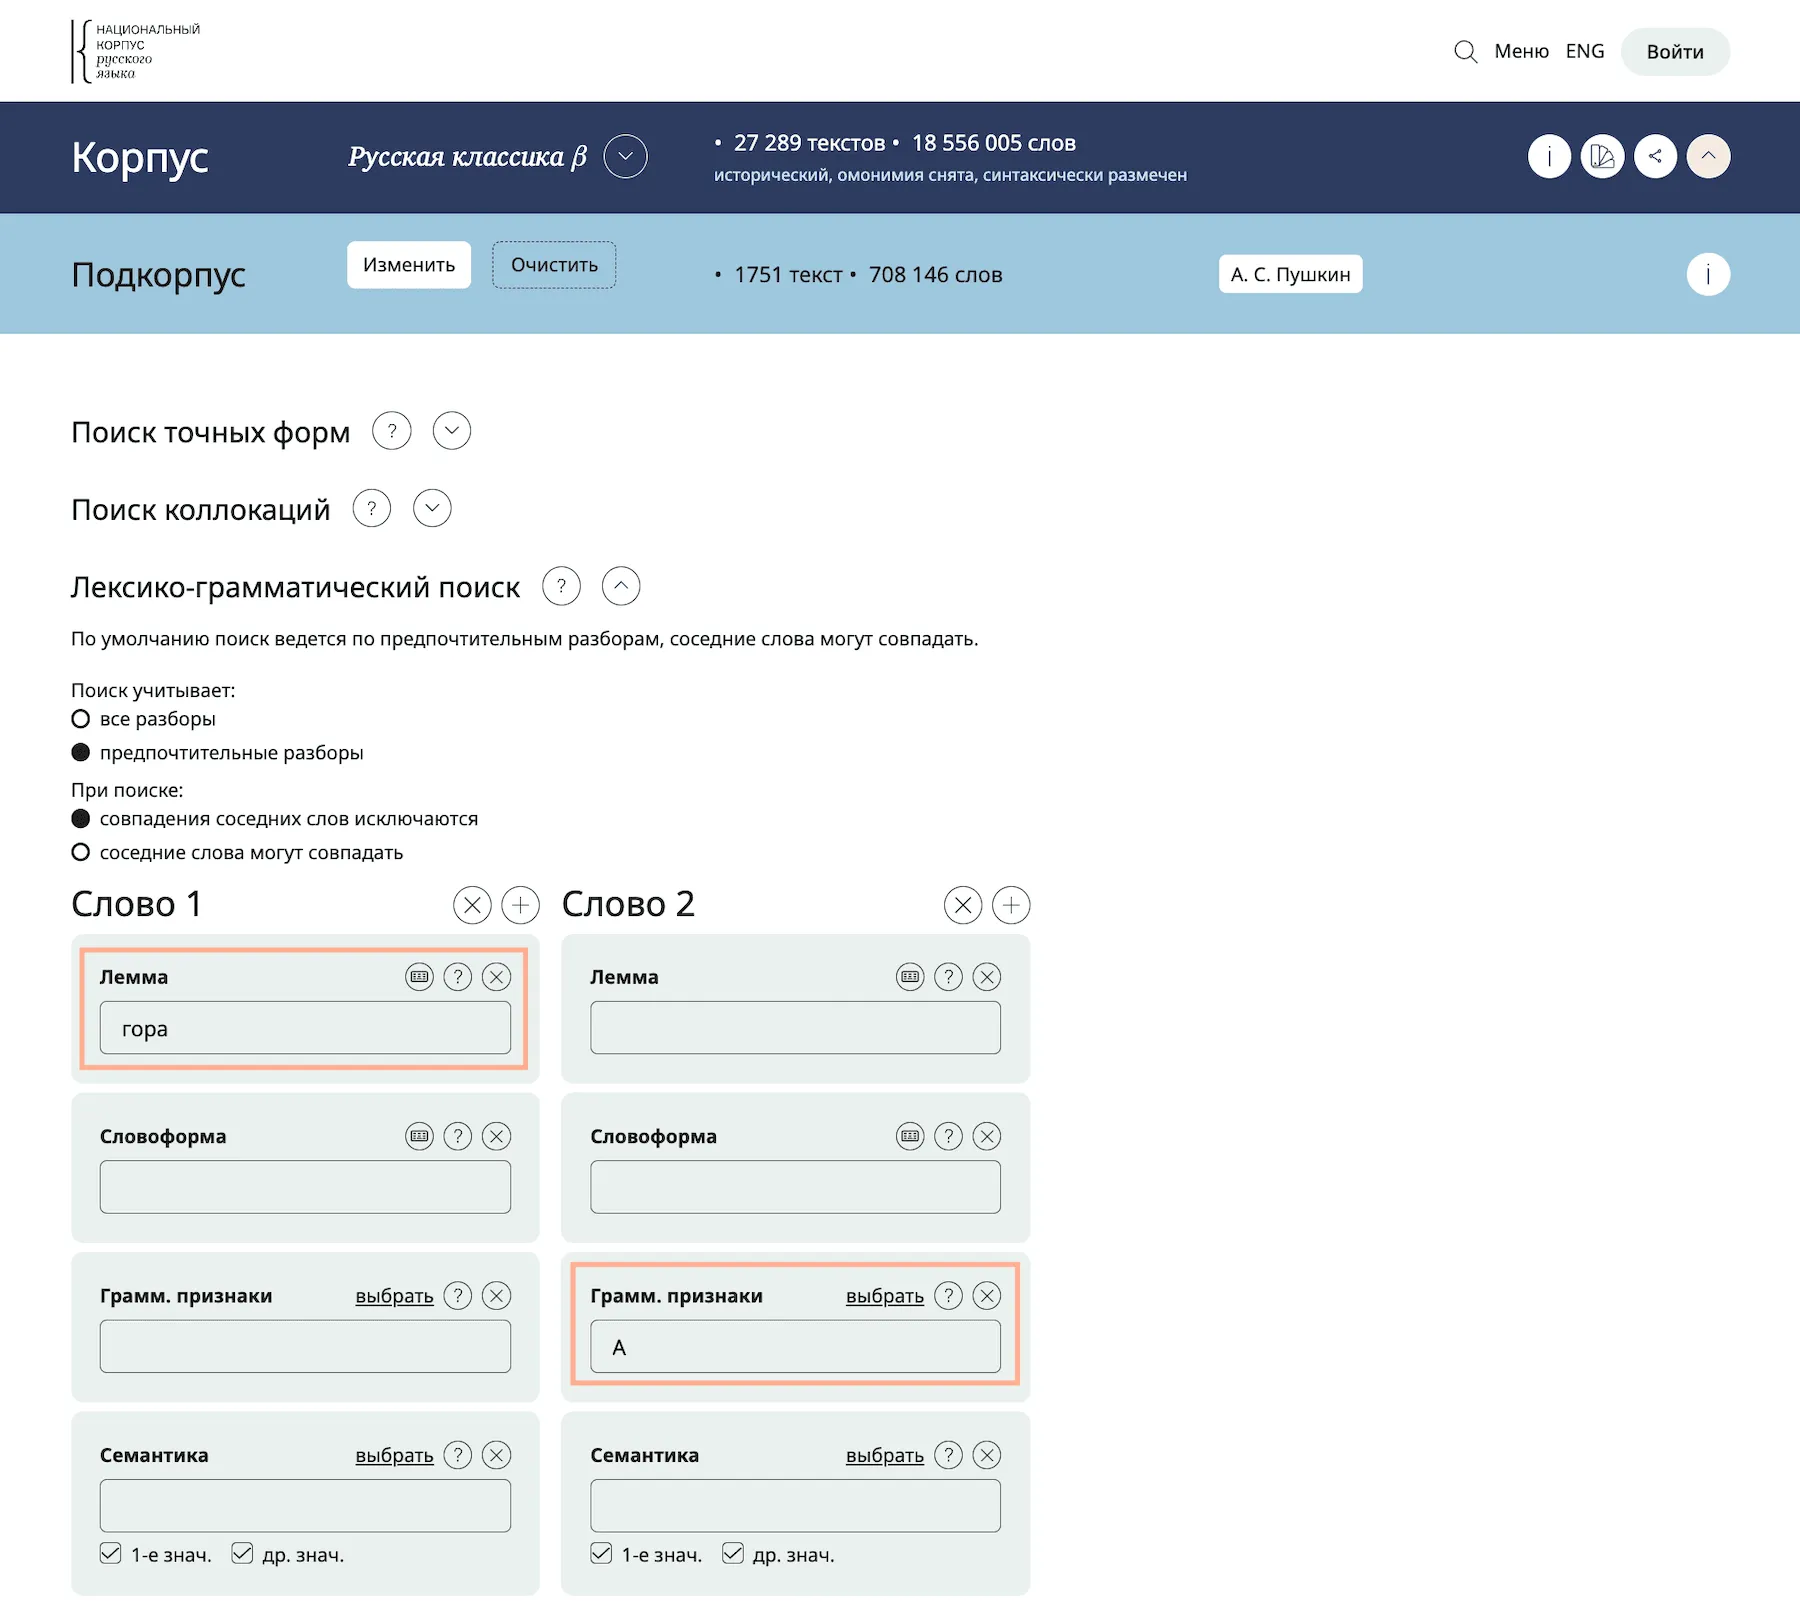This screenshot has width=1800, height=1601.
Task: Clear the Слово 1 Лемма field
Action: tap(497, 977)
